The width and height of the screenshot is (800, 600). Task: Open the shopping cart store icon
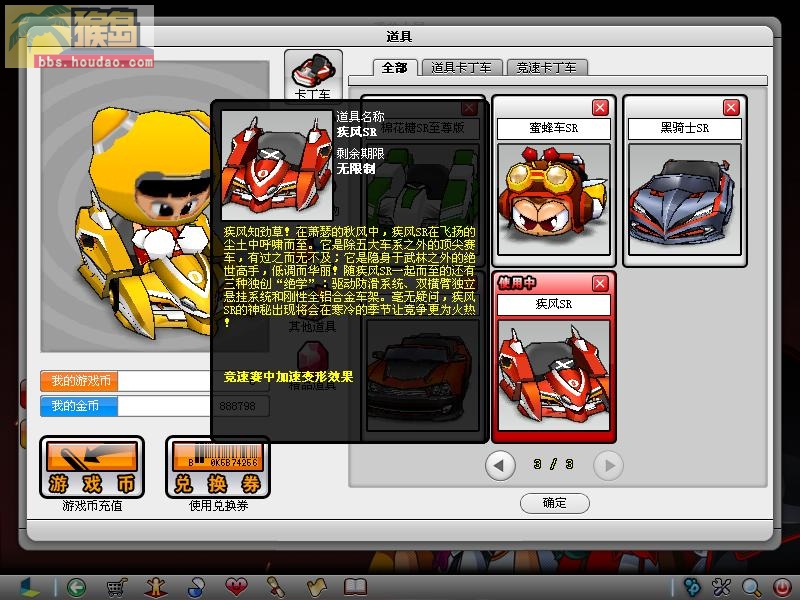pos(117,587)
